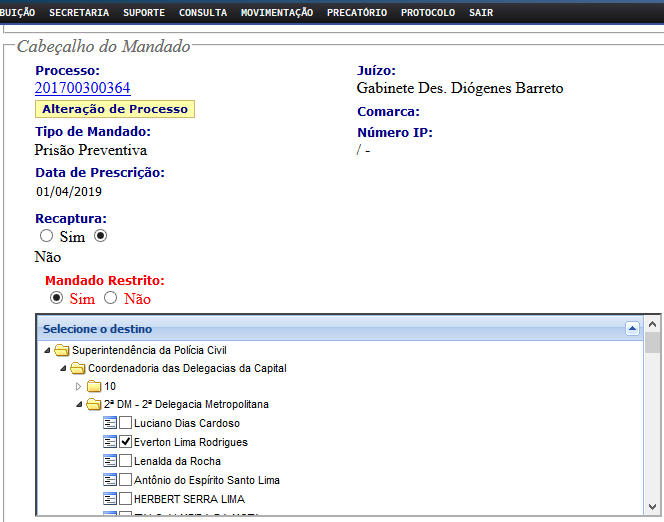Click the Superintendência da Polícia Civil folder icon
The image size is (664, 522).
62,350
